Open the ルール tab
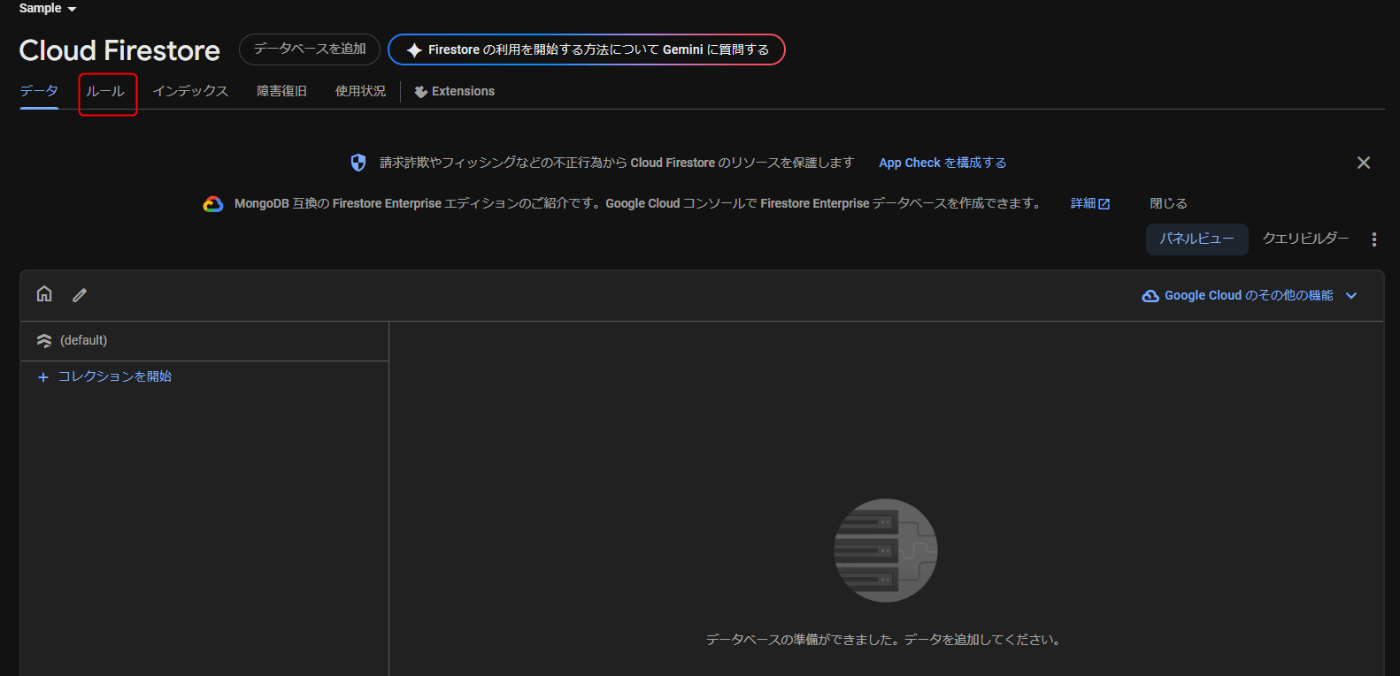The height and width of the screenshot is (676, 1400). (105, 91)
